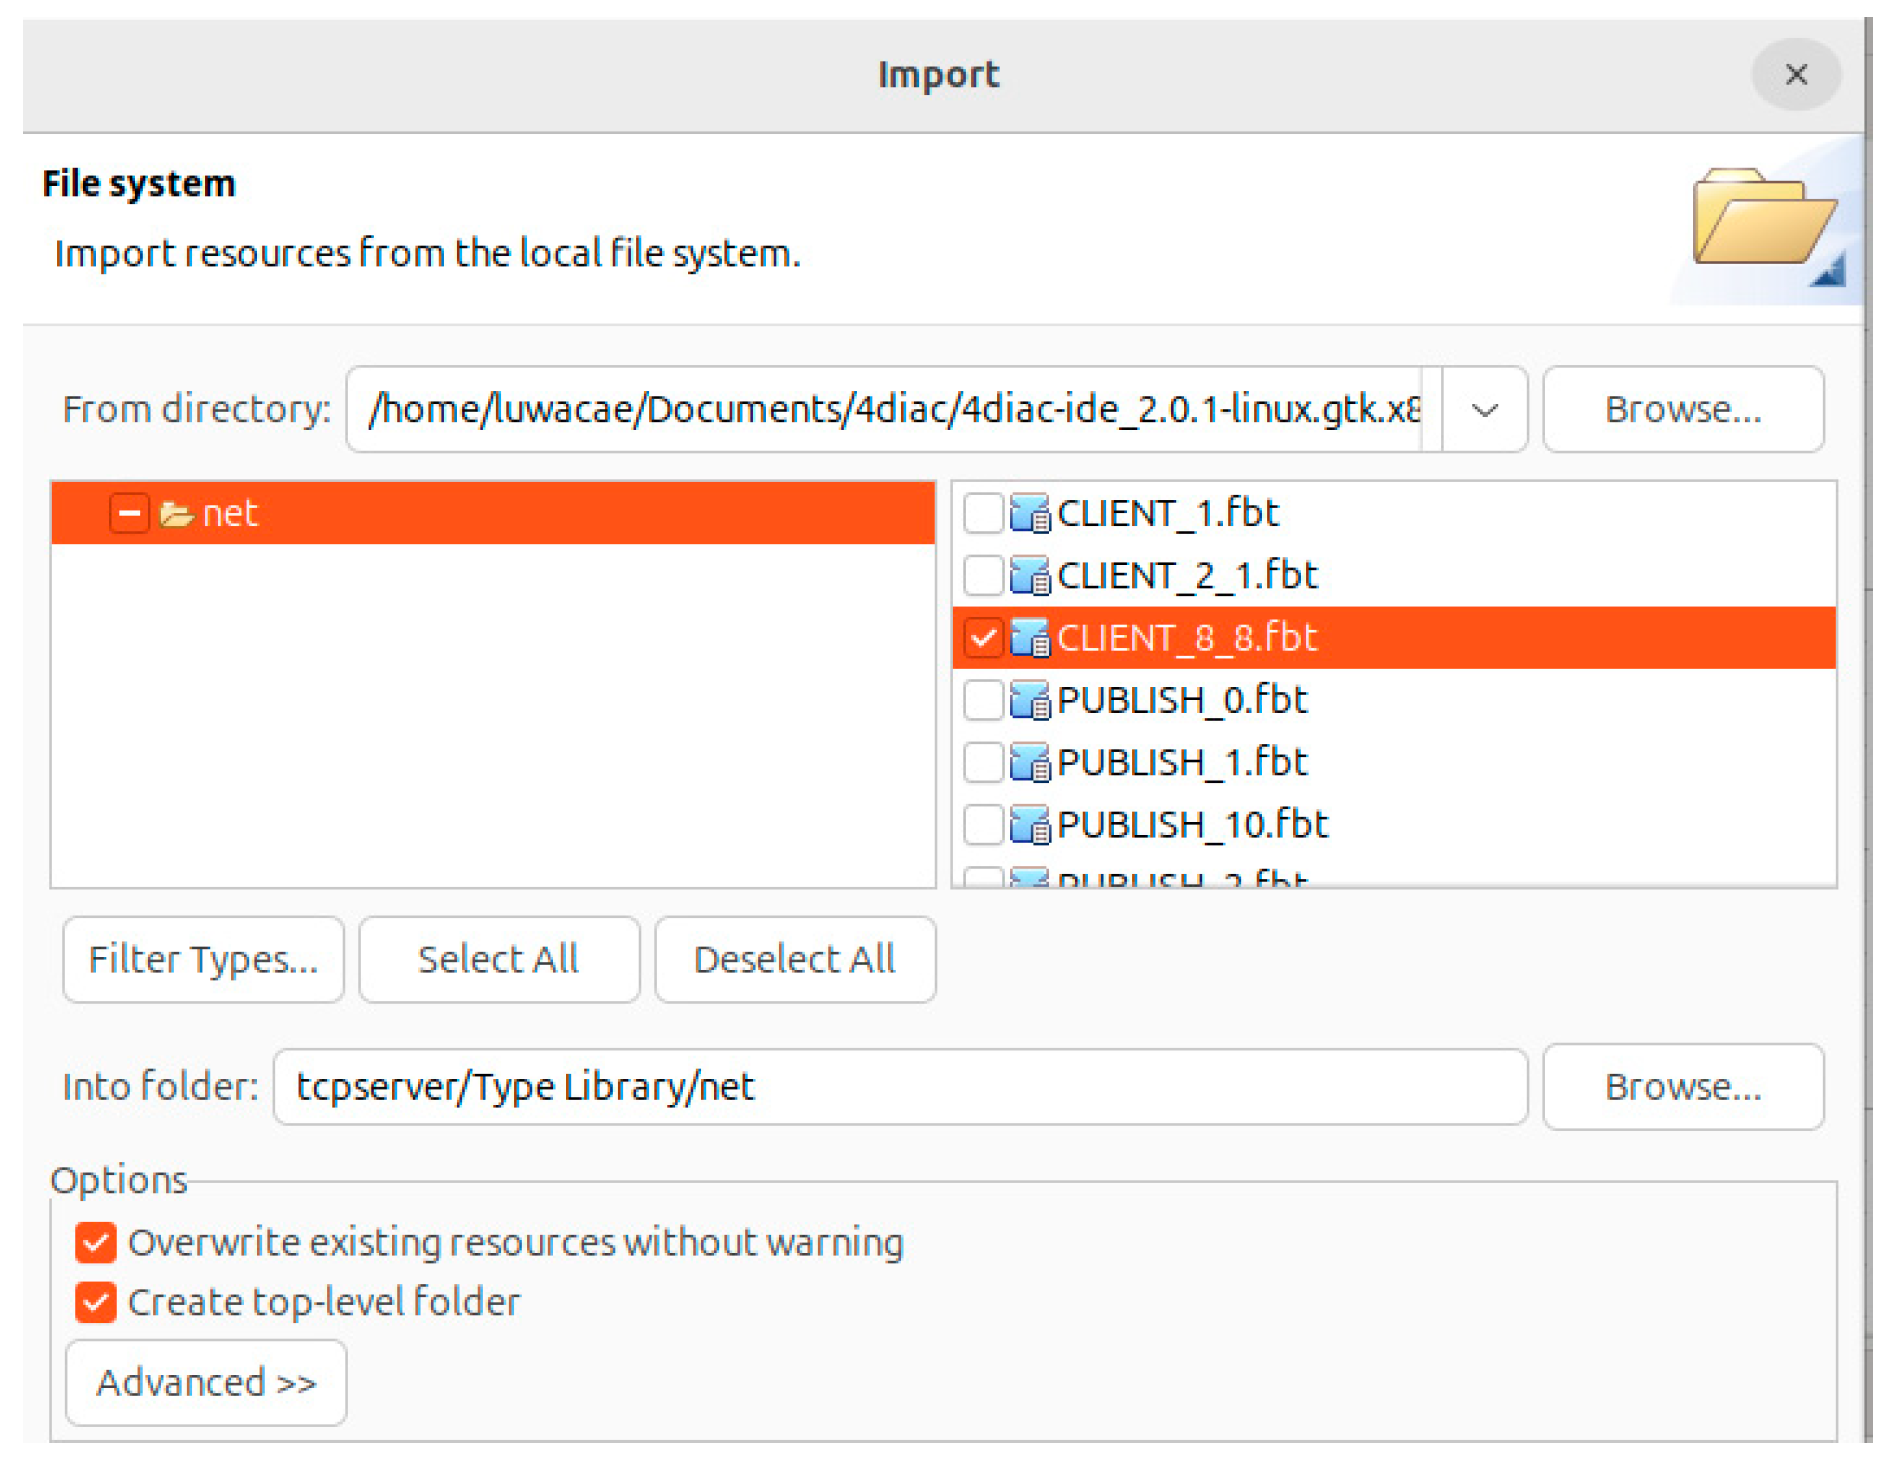Browse for the source directory
This screenshot has height=1463, width=1886.
point(1682,410)
